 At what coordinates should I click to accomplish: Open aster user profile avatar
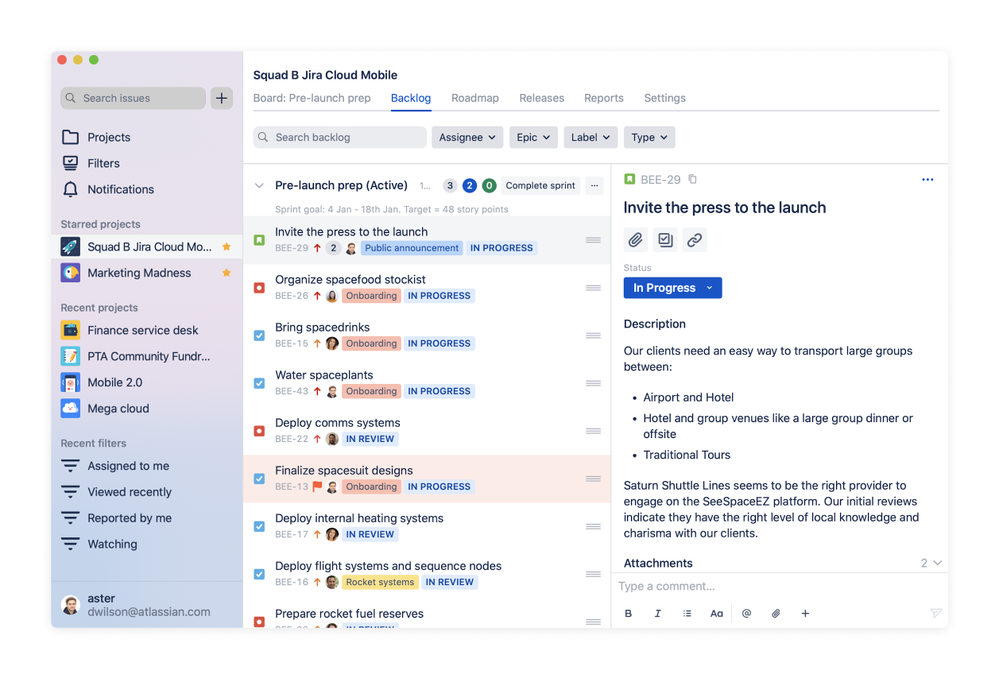(x=70, y=605)
